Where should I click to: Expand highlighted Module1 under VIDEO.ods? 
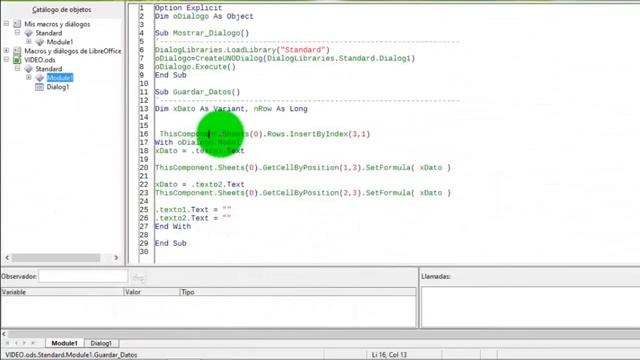(x=29, y=78)
